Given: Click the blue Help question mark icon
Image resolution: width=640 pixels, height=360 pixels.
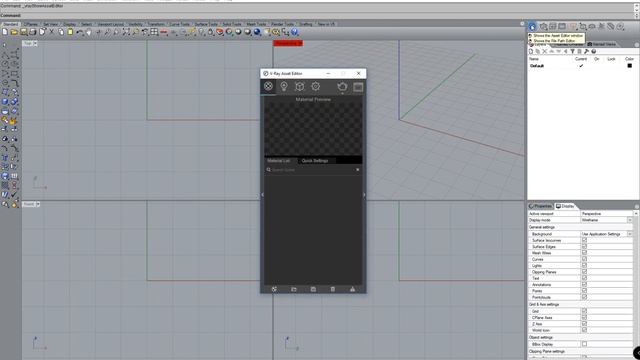Looking at the screenshot, I should click(x=294, y=32).
